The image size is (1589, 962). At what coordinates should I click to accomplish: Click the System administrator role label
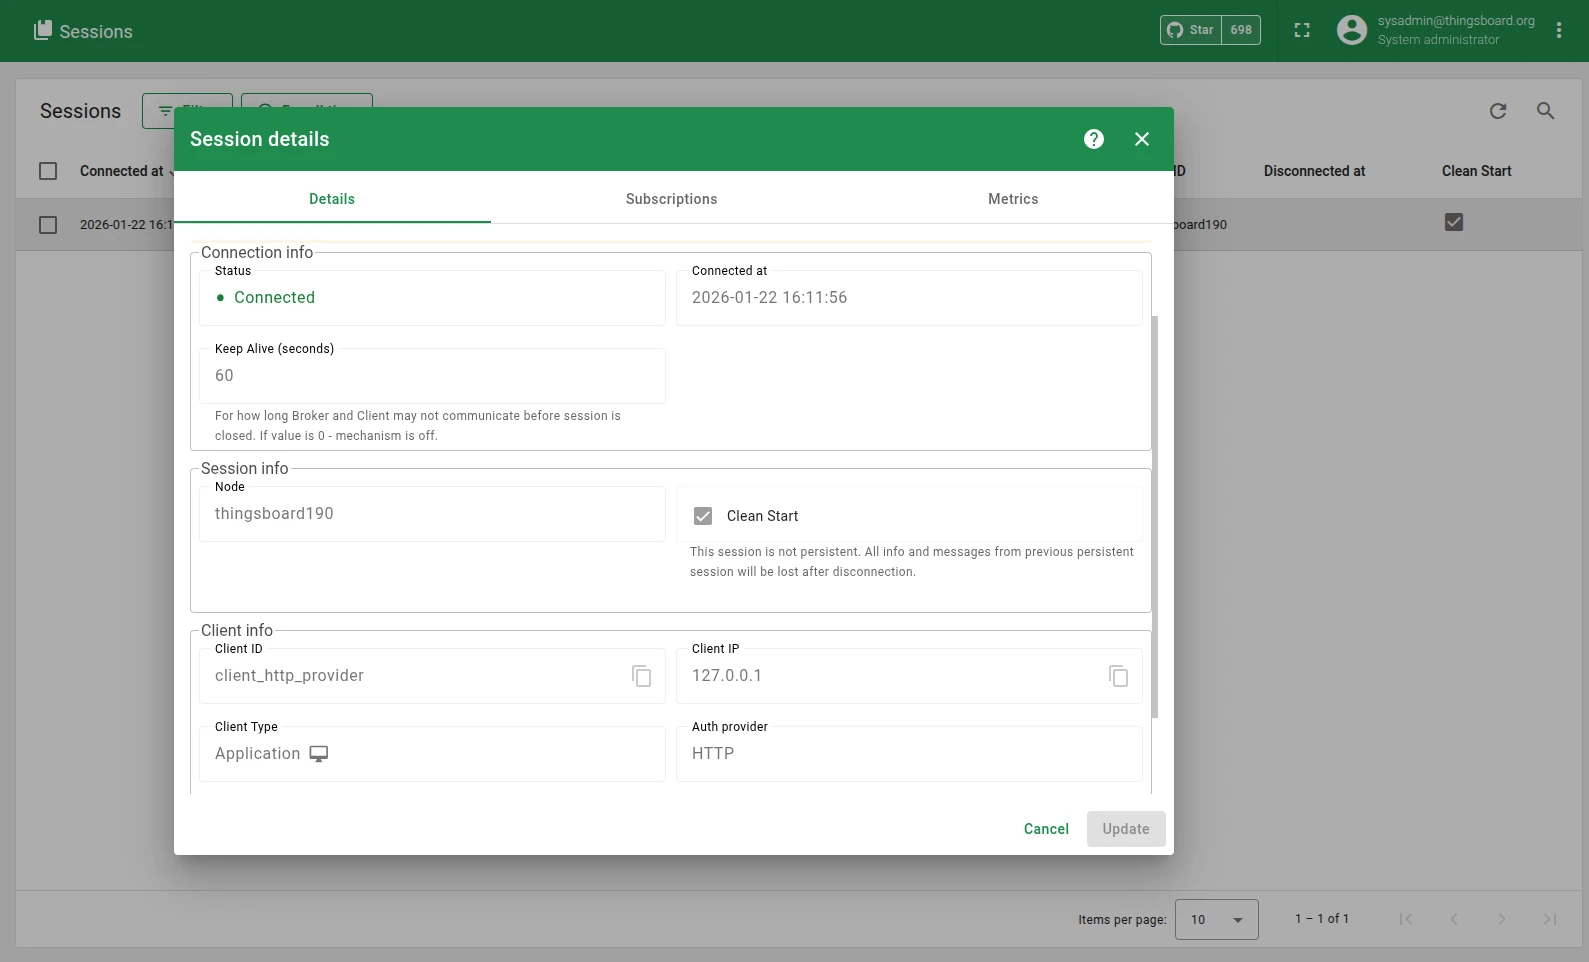pyautogui.click(x=1438, y=40)
